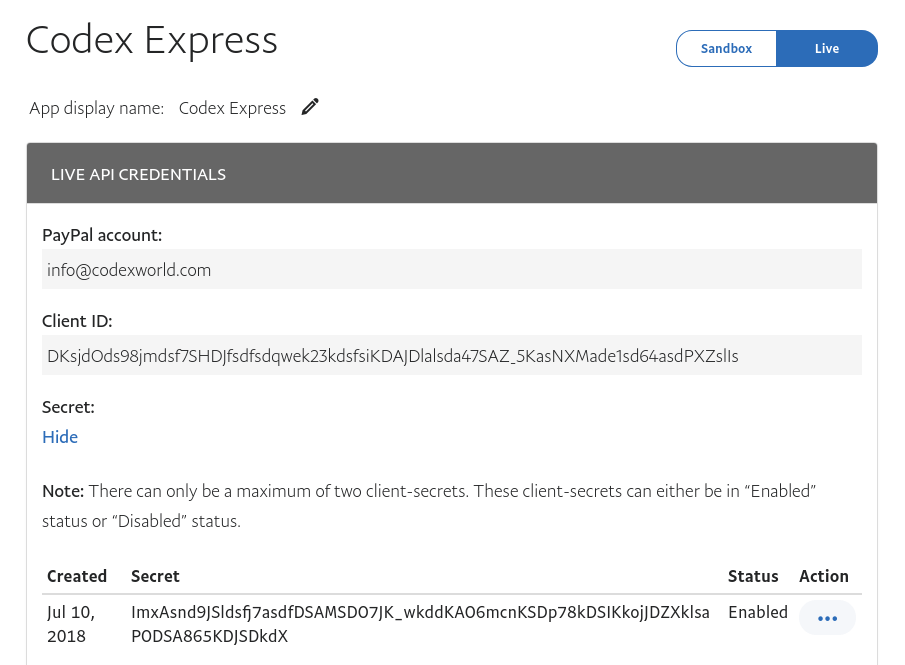The height and width of the screenshot is (665, 905).
Task: Switch to Sandbox mode
Action: coord(726,48)
